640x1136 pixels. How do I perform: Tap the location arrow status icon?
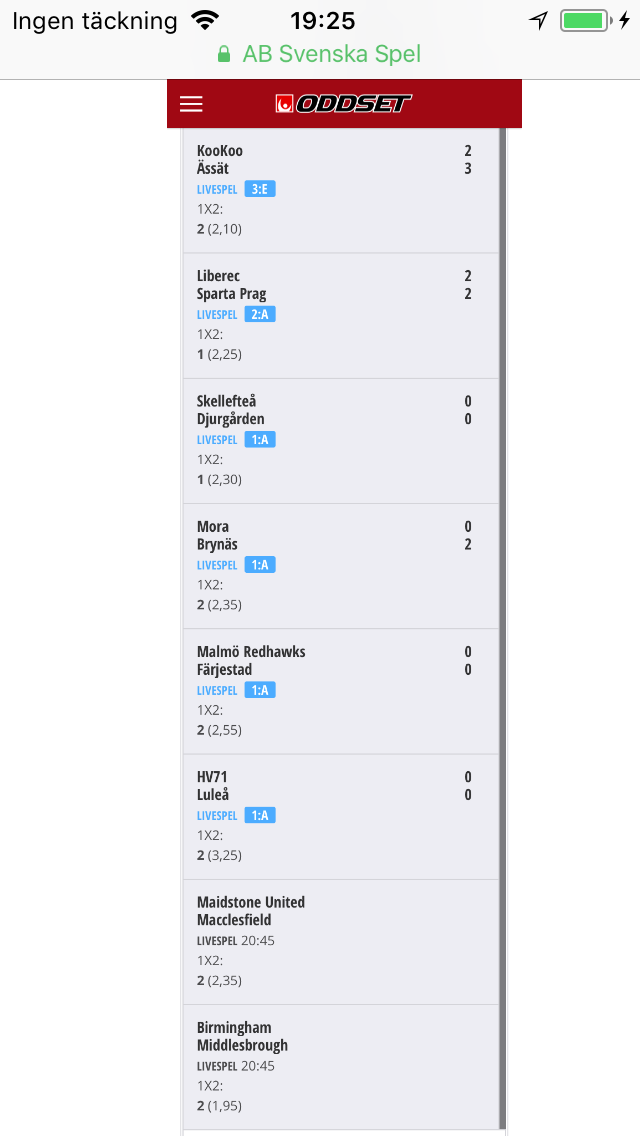pos(539,20)
